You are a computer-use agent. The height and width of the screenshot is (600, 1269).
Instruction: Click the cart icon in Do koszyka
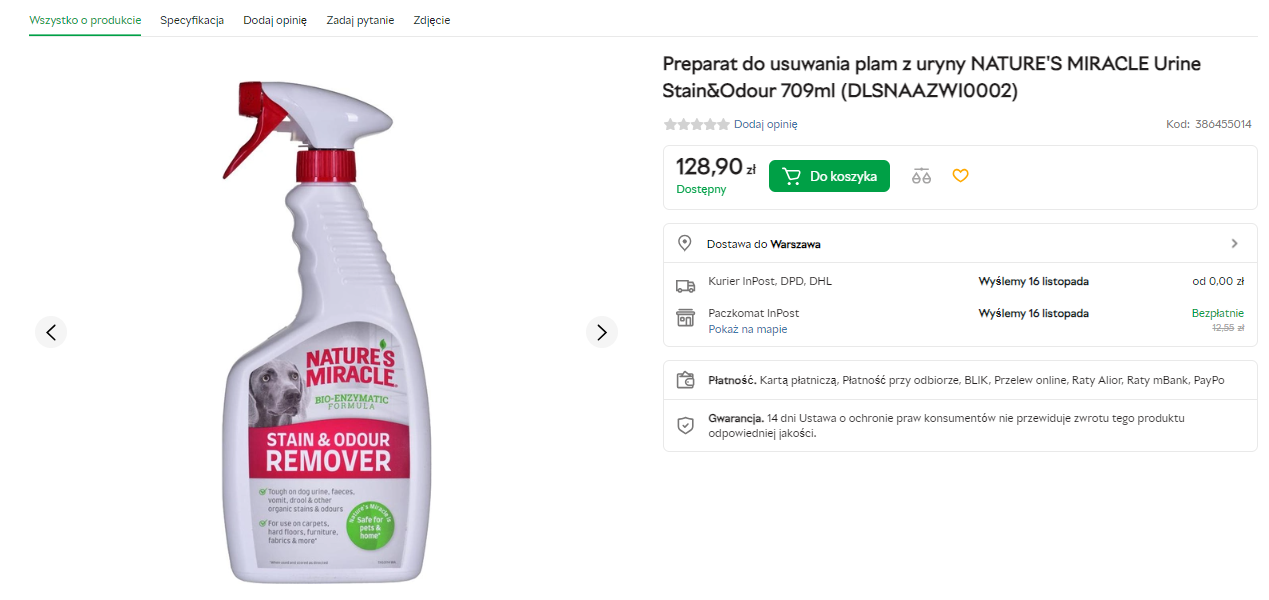click(791, 177)
